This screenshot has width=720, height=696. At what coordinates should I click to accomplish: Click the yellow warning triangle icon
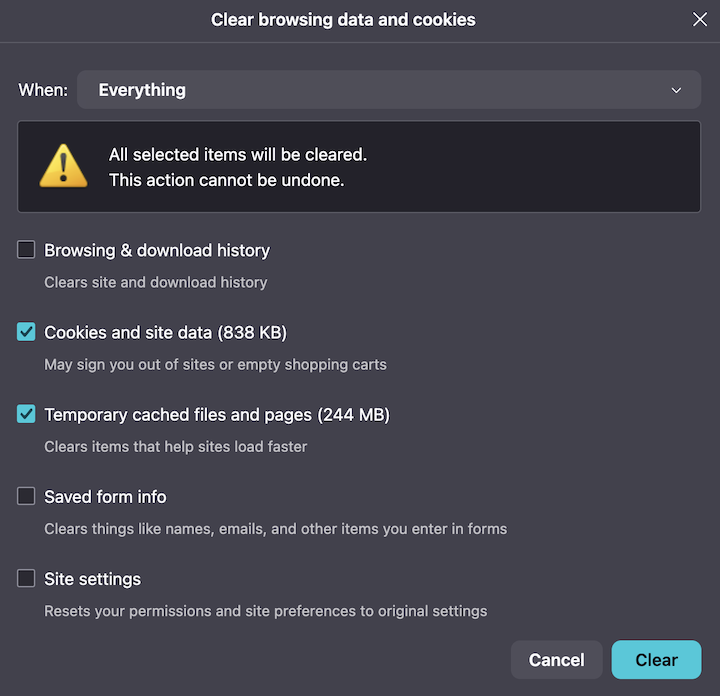tap(63, 166)
